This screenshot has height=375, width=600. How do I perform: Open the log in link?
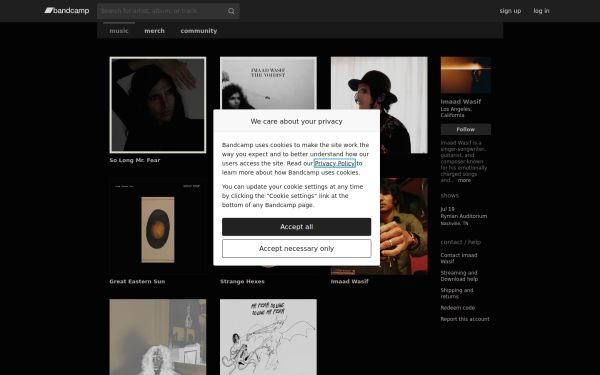[x=541, y=11]
